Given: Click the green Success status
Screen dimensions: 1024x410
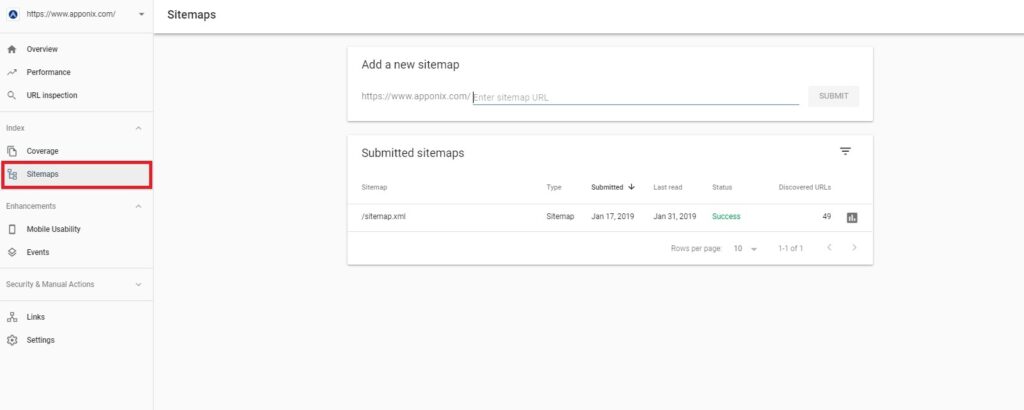Looking at the screenshot, I should [726, 216].
